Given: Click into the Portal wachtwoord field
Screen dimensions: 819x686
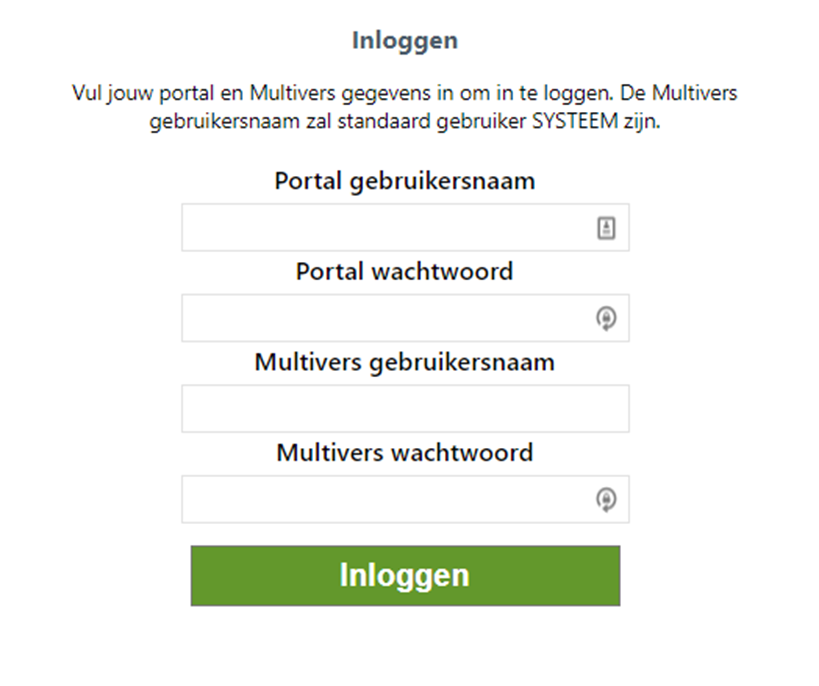Looking at the screenshot, I should point(385,318).
